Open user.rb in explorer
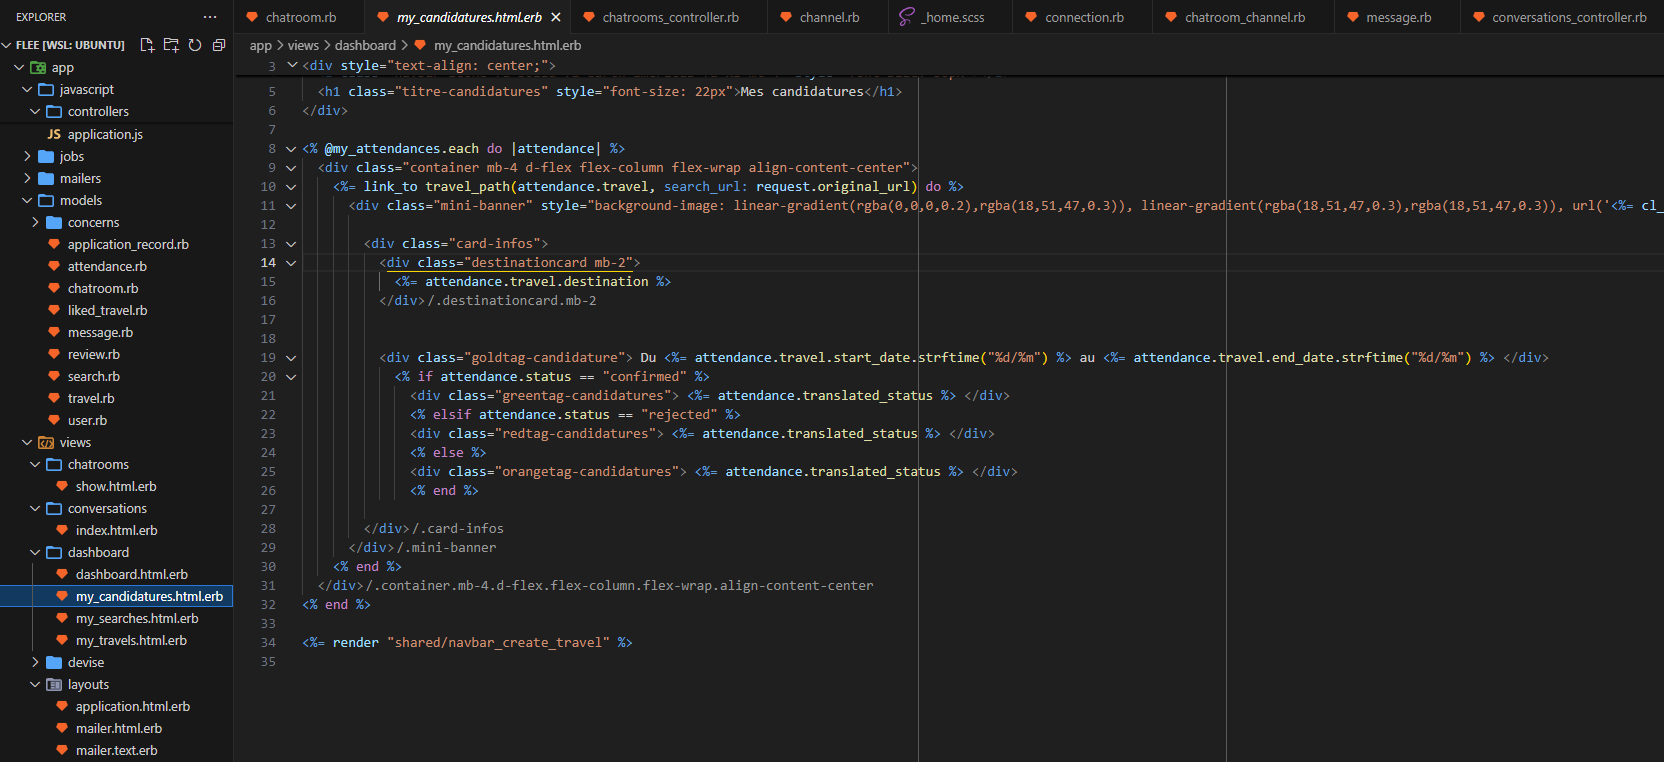Screen dimensions: 1664x762 [x=87, y=420]
